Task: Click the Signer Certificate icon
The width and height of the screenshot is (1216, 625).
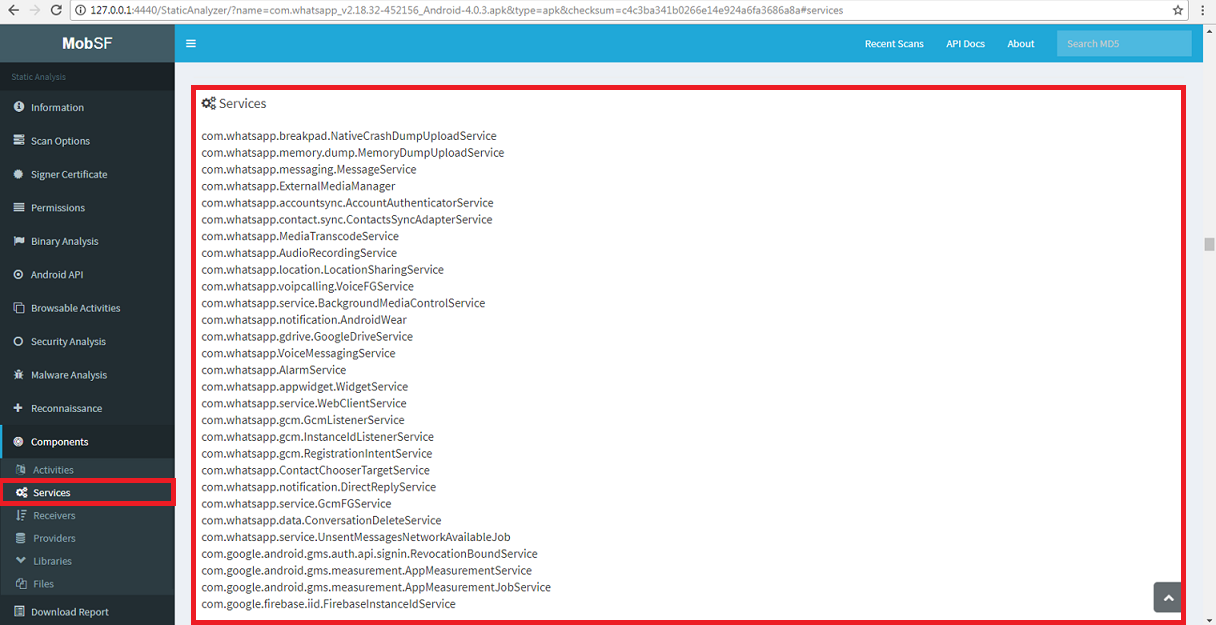Action: pos(19,174)
